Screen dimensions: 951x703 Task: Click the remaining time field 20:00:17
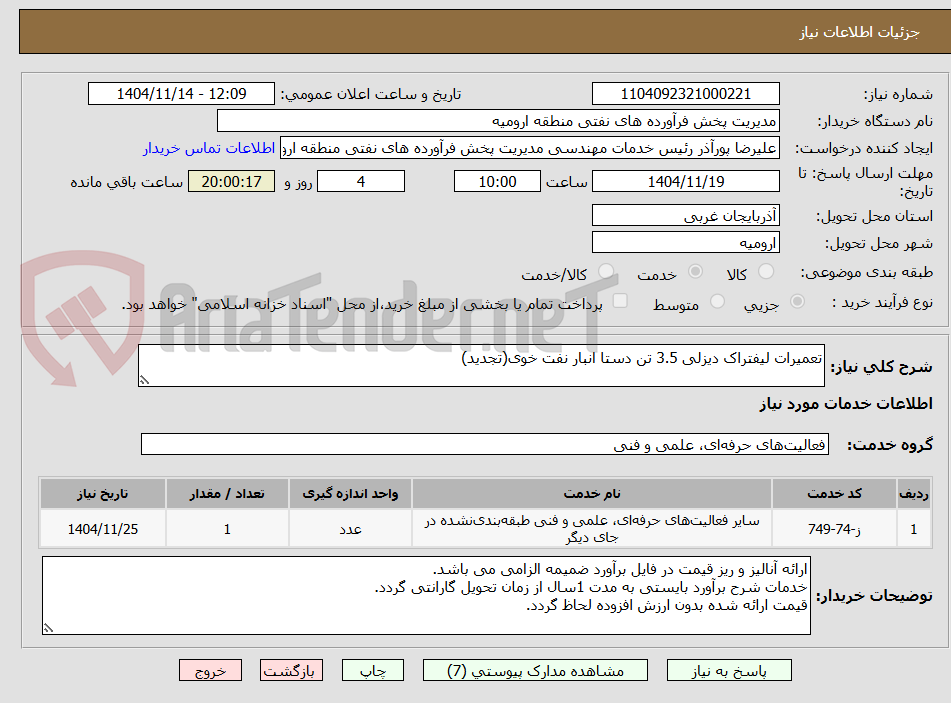click(231, 181)
